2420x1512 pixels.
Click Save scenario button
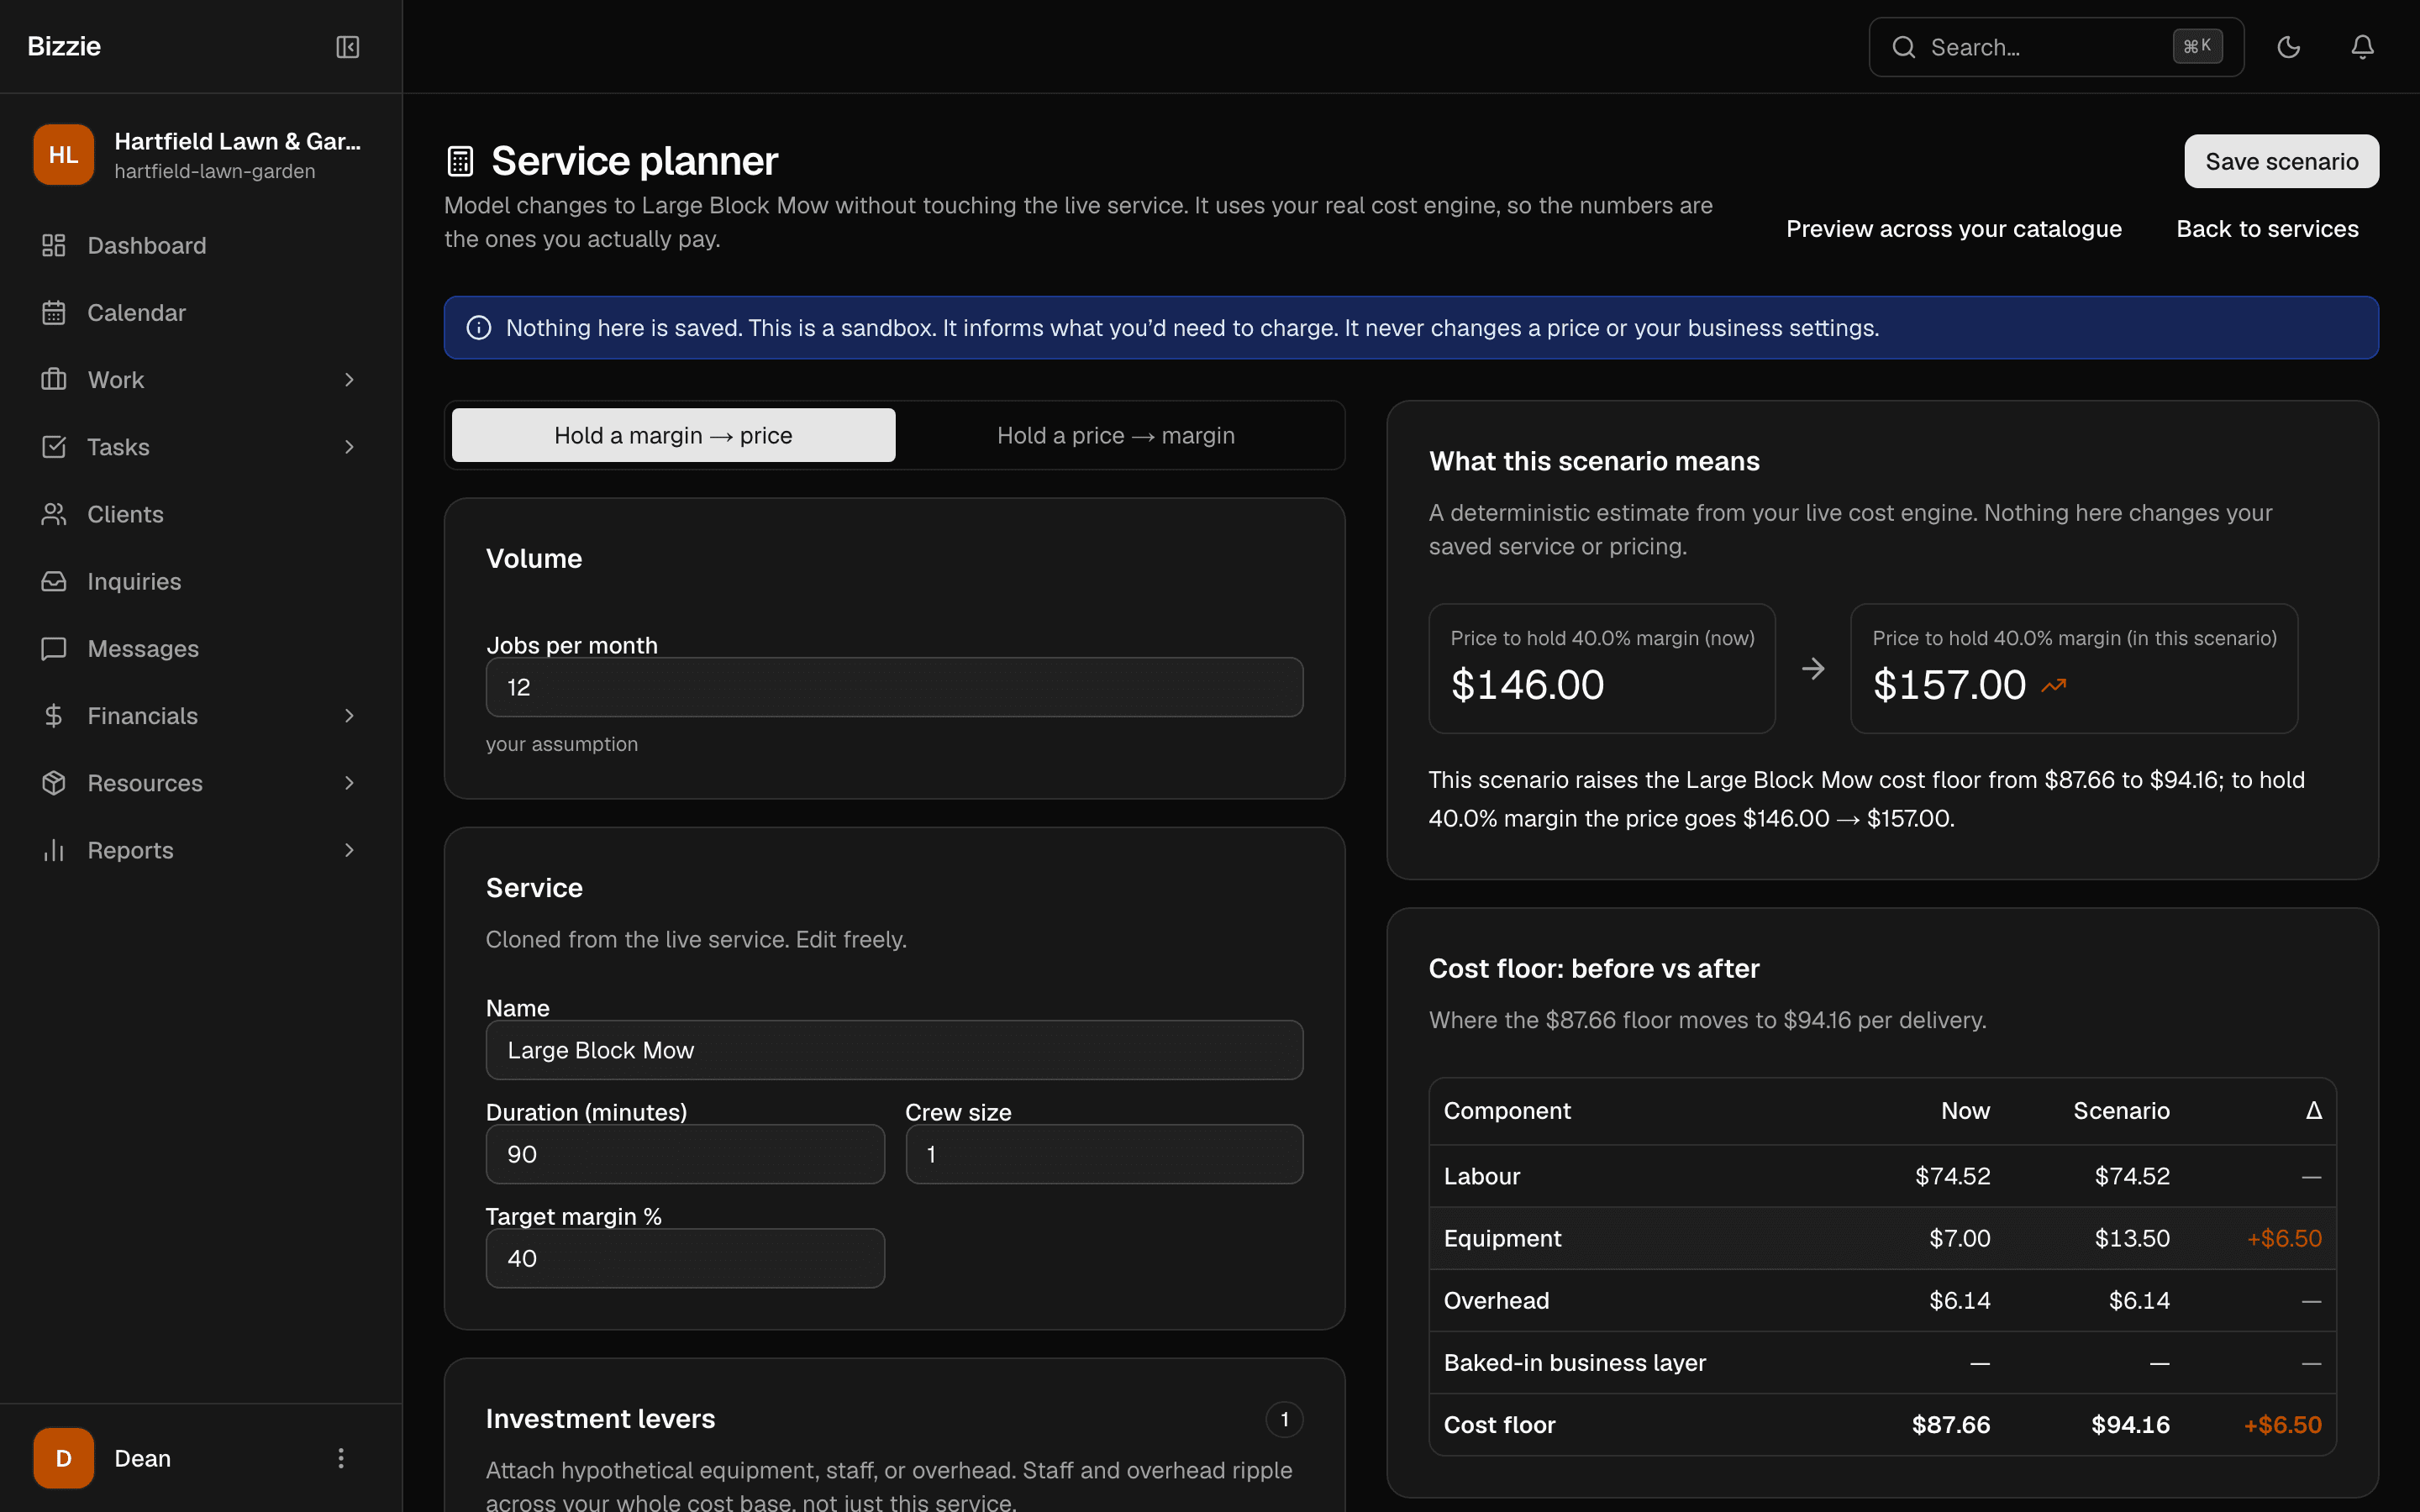click(2281, 161)
